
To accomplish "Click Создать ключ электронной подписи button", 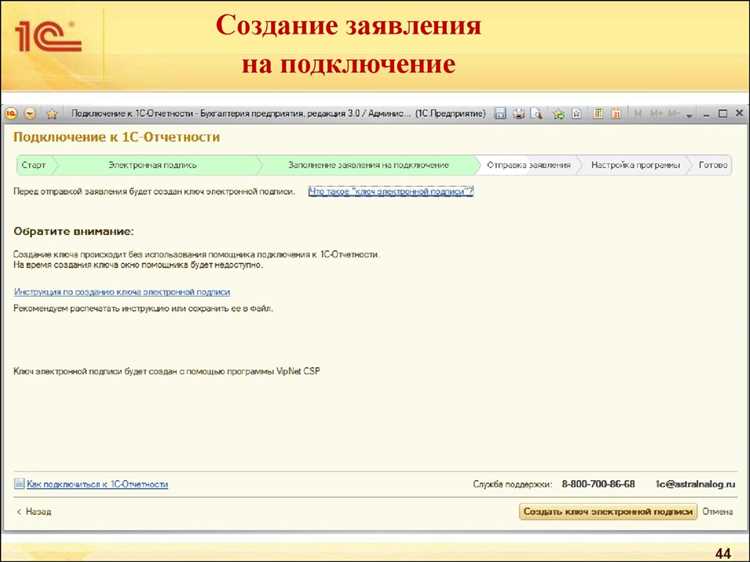I will pyautogui.click(x=608, y=512).
